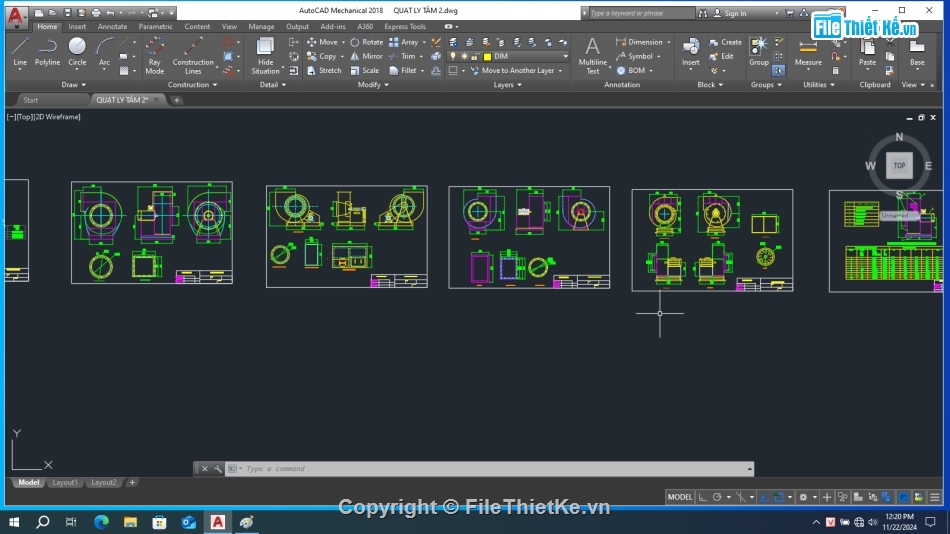
Task: Toggle group selection on/off button
Action: (x=779, y=71)
